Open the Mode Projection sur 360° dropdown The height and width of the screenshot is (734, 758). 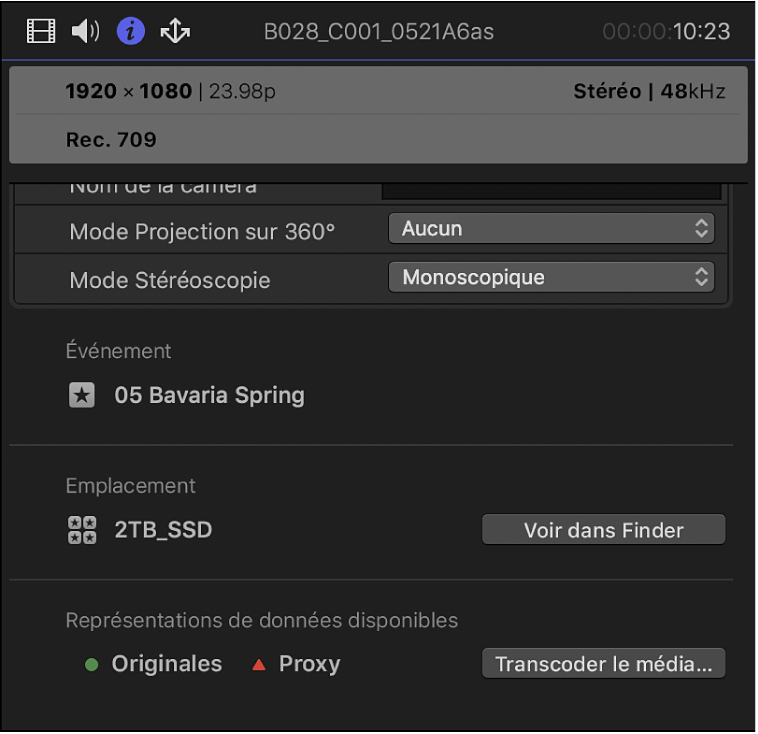pyautogui.click(x=551, y=229)
